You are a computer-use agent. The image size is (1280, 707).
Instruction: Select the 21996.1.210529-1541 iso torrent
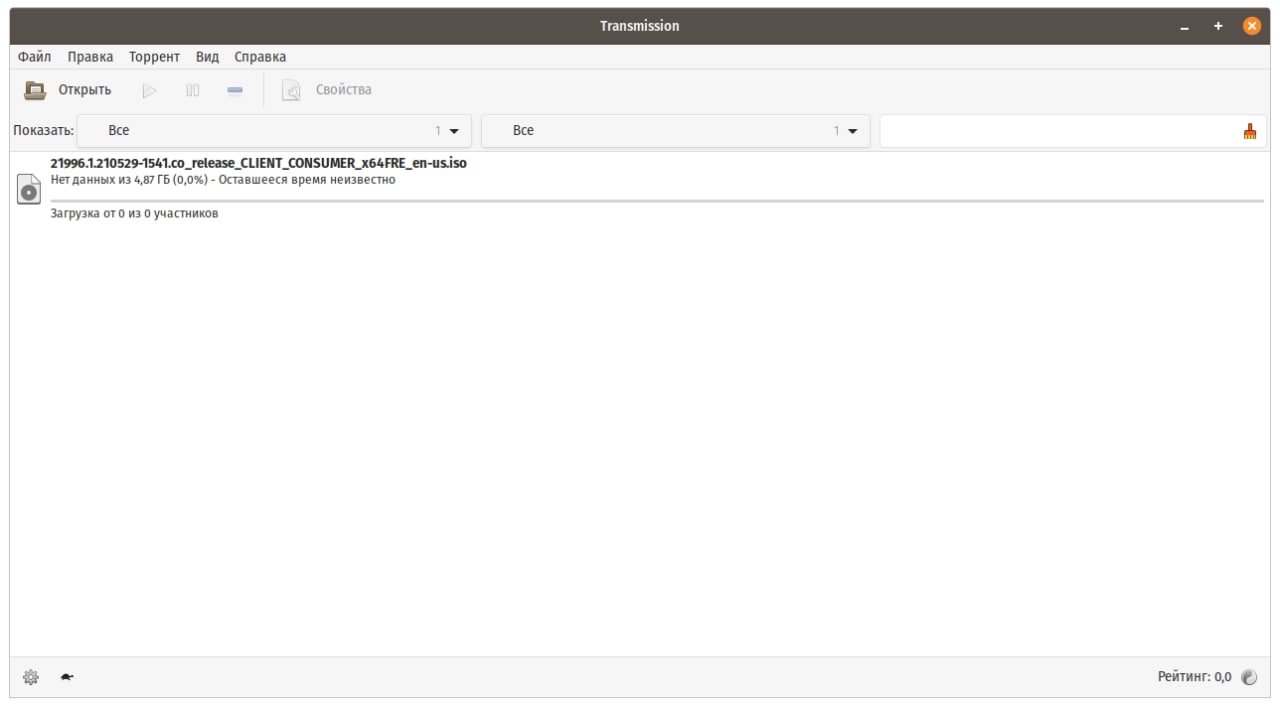pos(640,188)
